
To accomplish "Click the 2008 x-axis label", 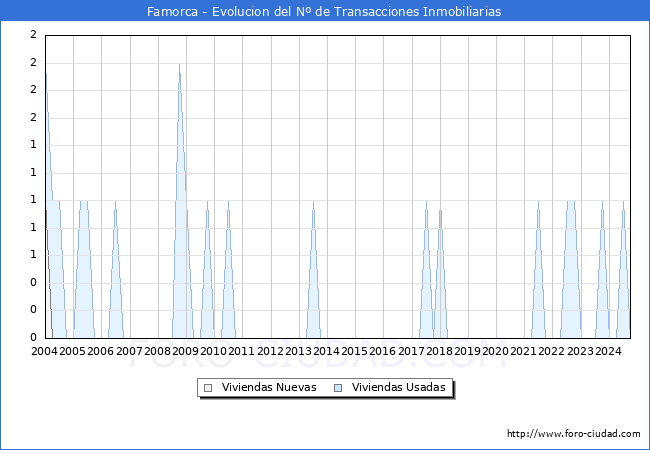I will [158, 351].
